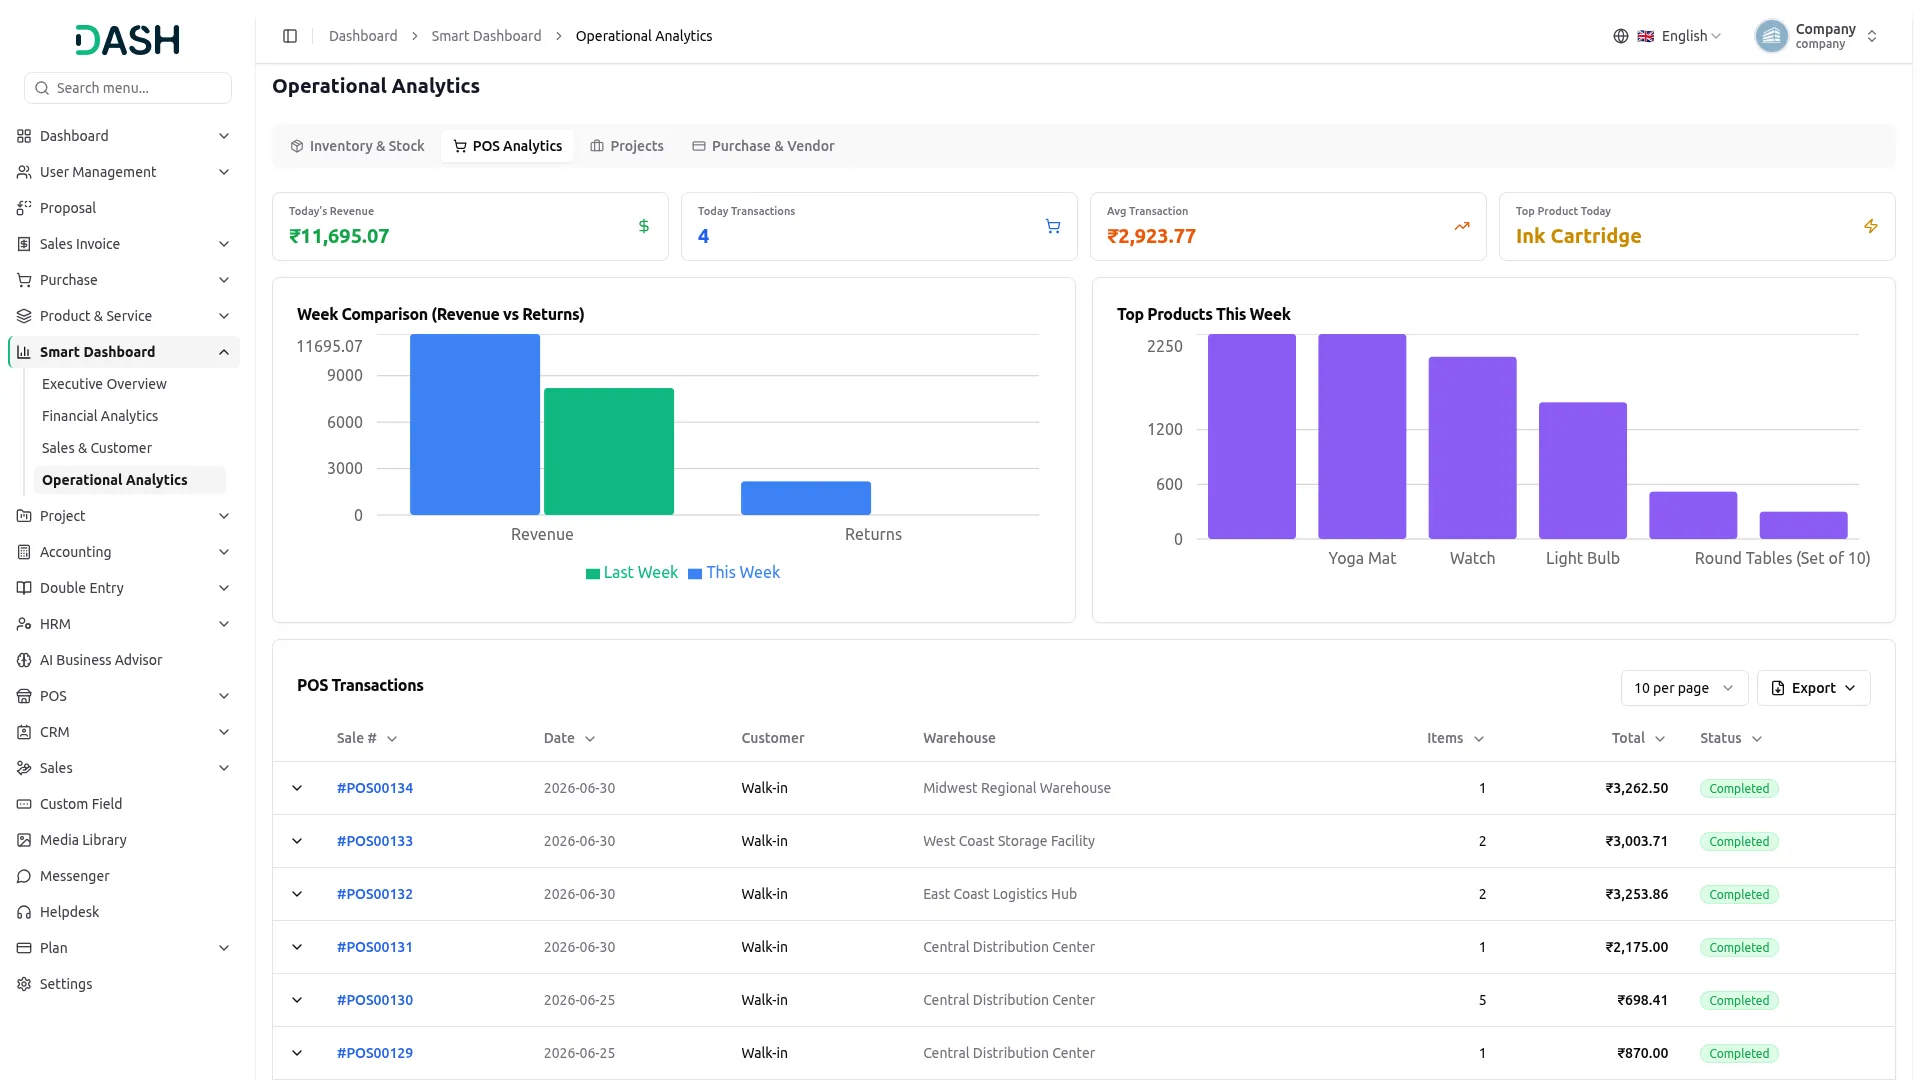Expand row details for #POS00134
The height and width of the screenshot is (1080, 1920).
coord(297,788)
